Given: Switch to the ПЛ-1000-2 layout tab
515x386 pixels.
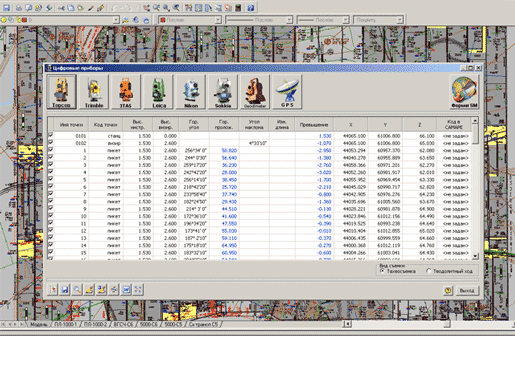Looking at the screenshot, I should 95,324.
